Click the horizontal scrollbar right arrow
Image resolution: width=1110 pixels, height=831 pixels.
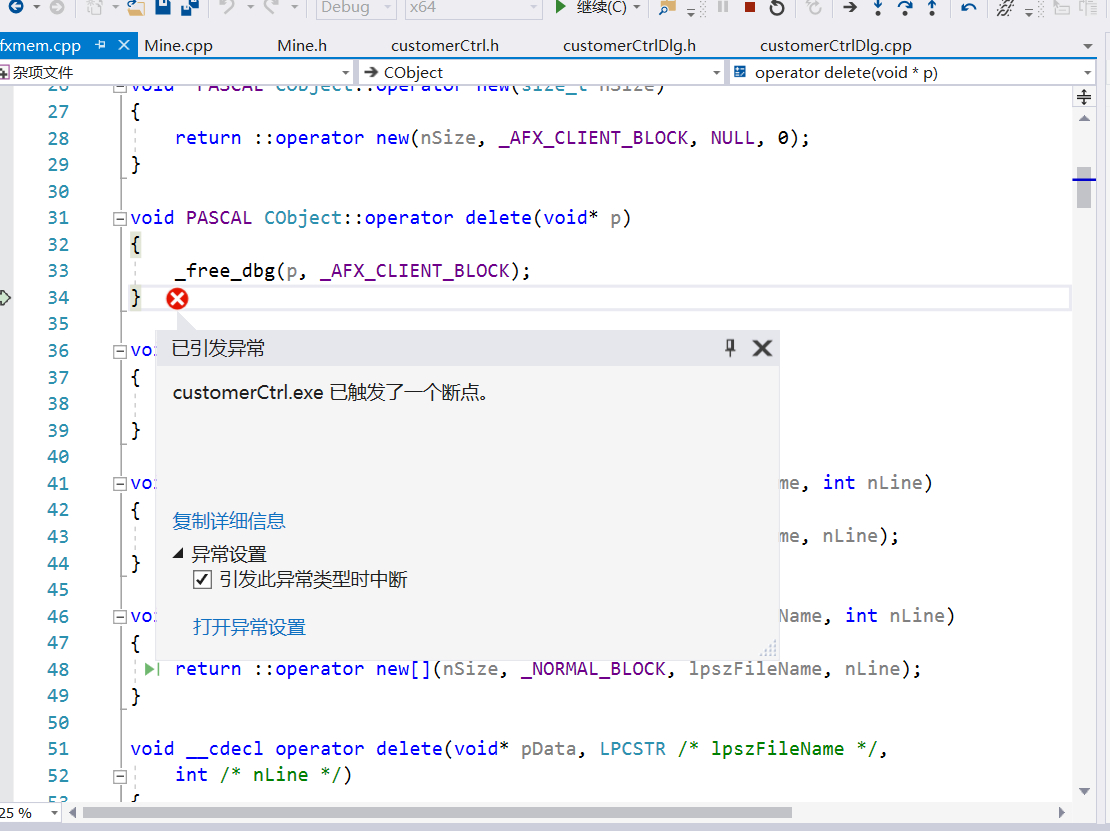click(x=1061, y=813)
